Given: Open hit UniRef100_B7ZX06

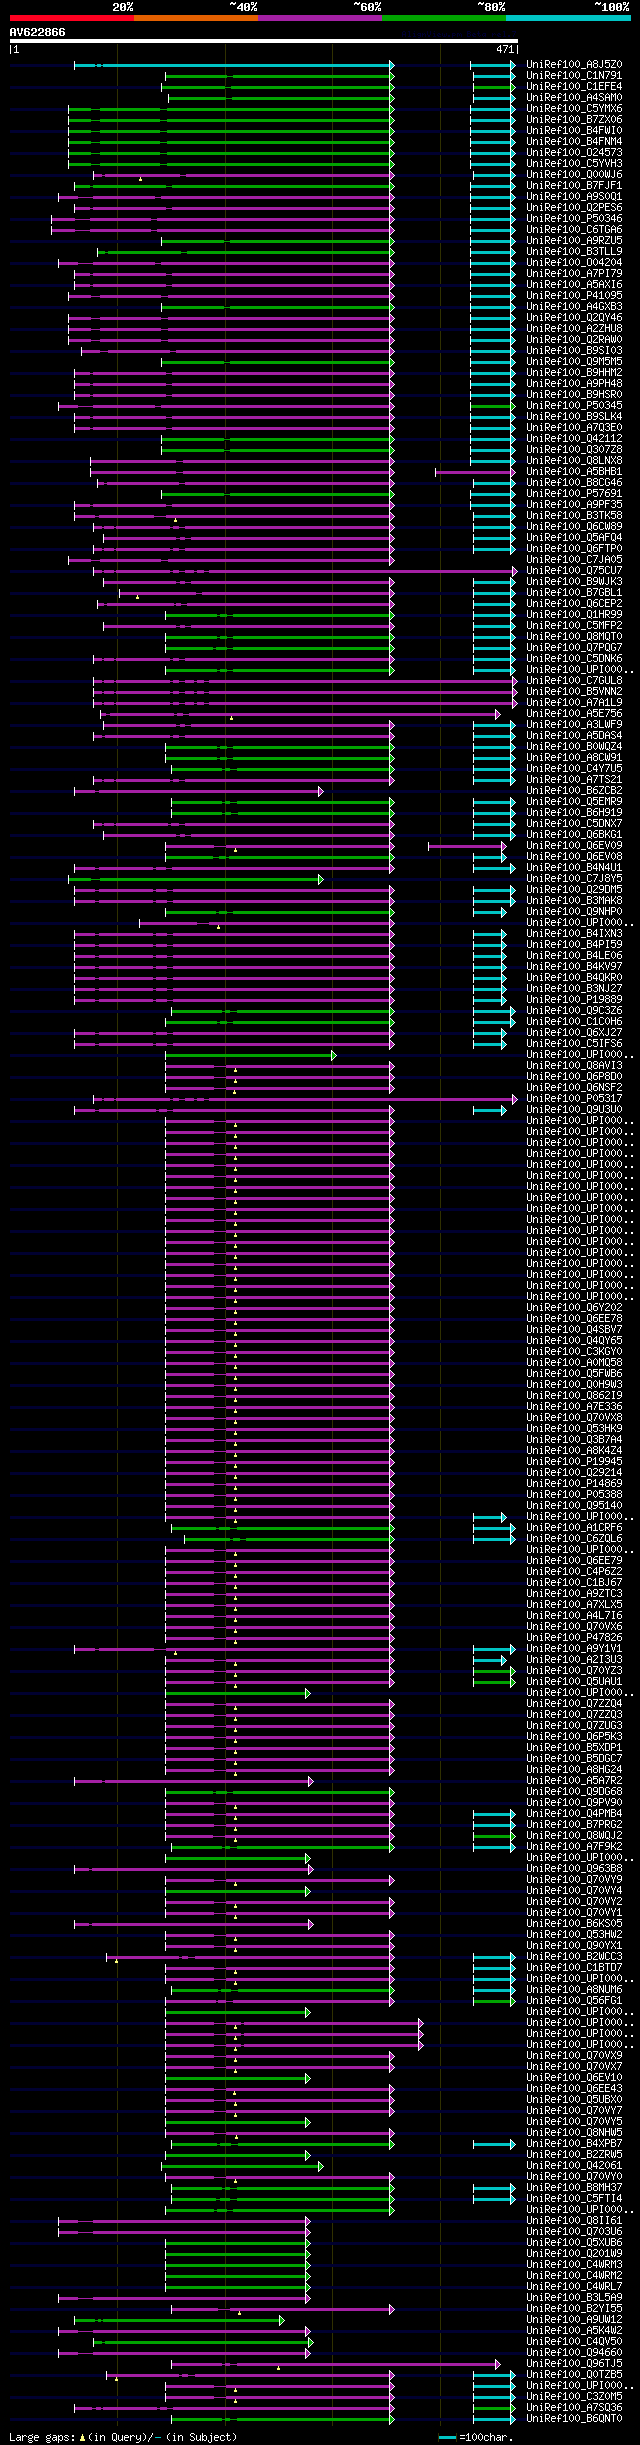Looking at the screenshot, I should [x=574, y=120].
